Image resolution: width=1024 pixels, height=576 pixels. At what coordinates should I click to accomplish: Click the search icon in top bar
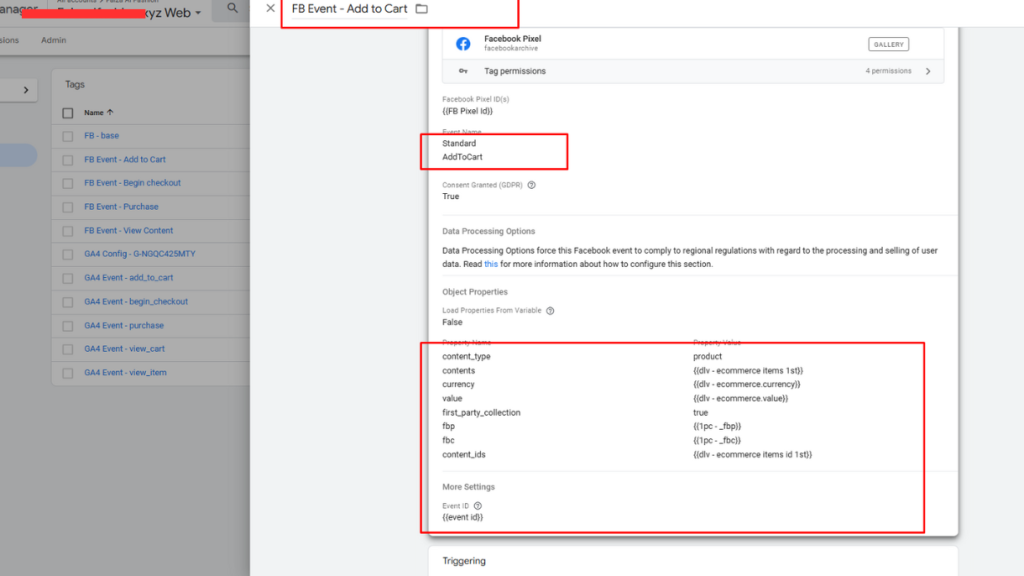(232, 8)
